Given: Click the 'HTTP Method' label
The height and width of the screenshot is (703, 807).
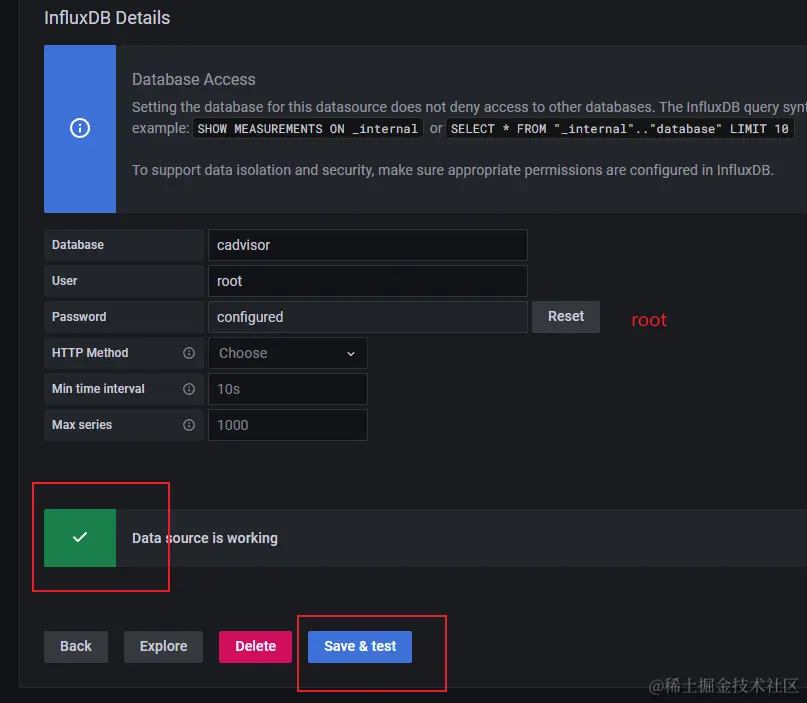Looking at the screenshot, I should (x=90, y=353).
